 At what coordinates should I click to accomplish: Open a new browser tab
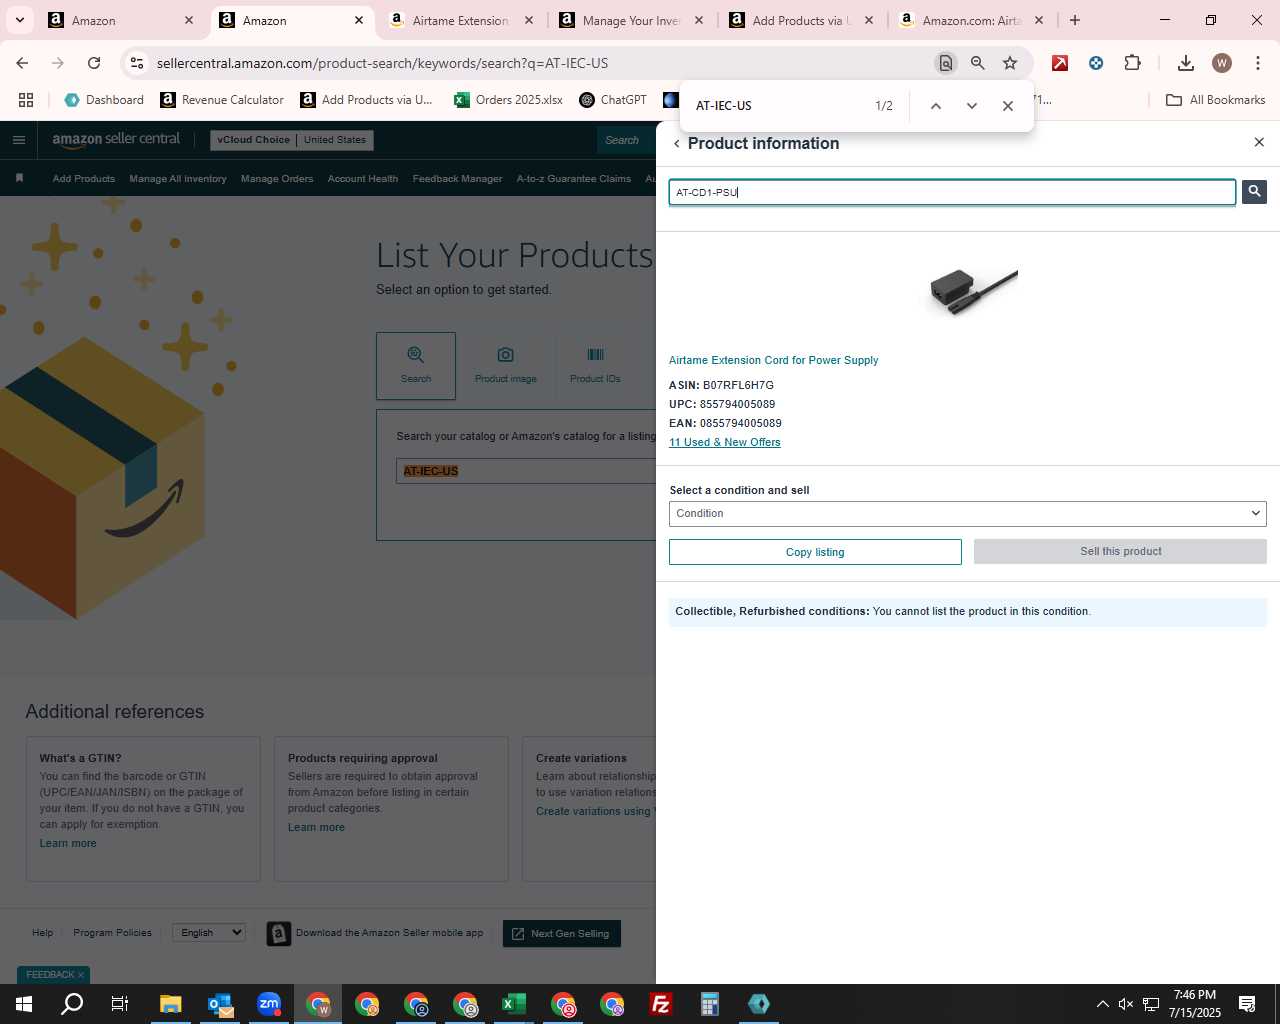pos(1075,20)
